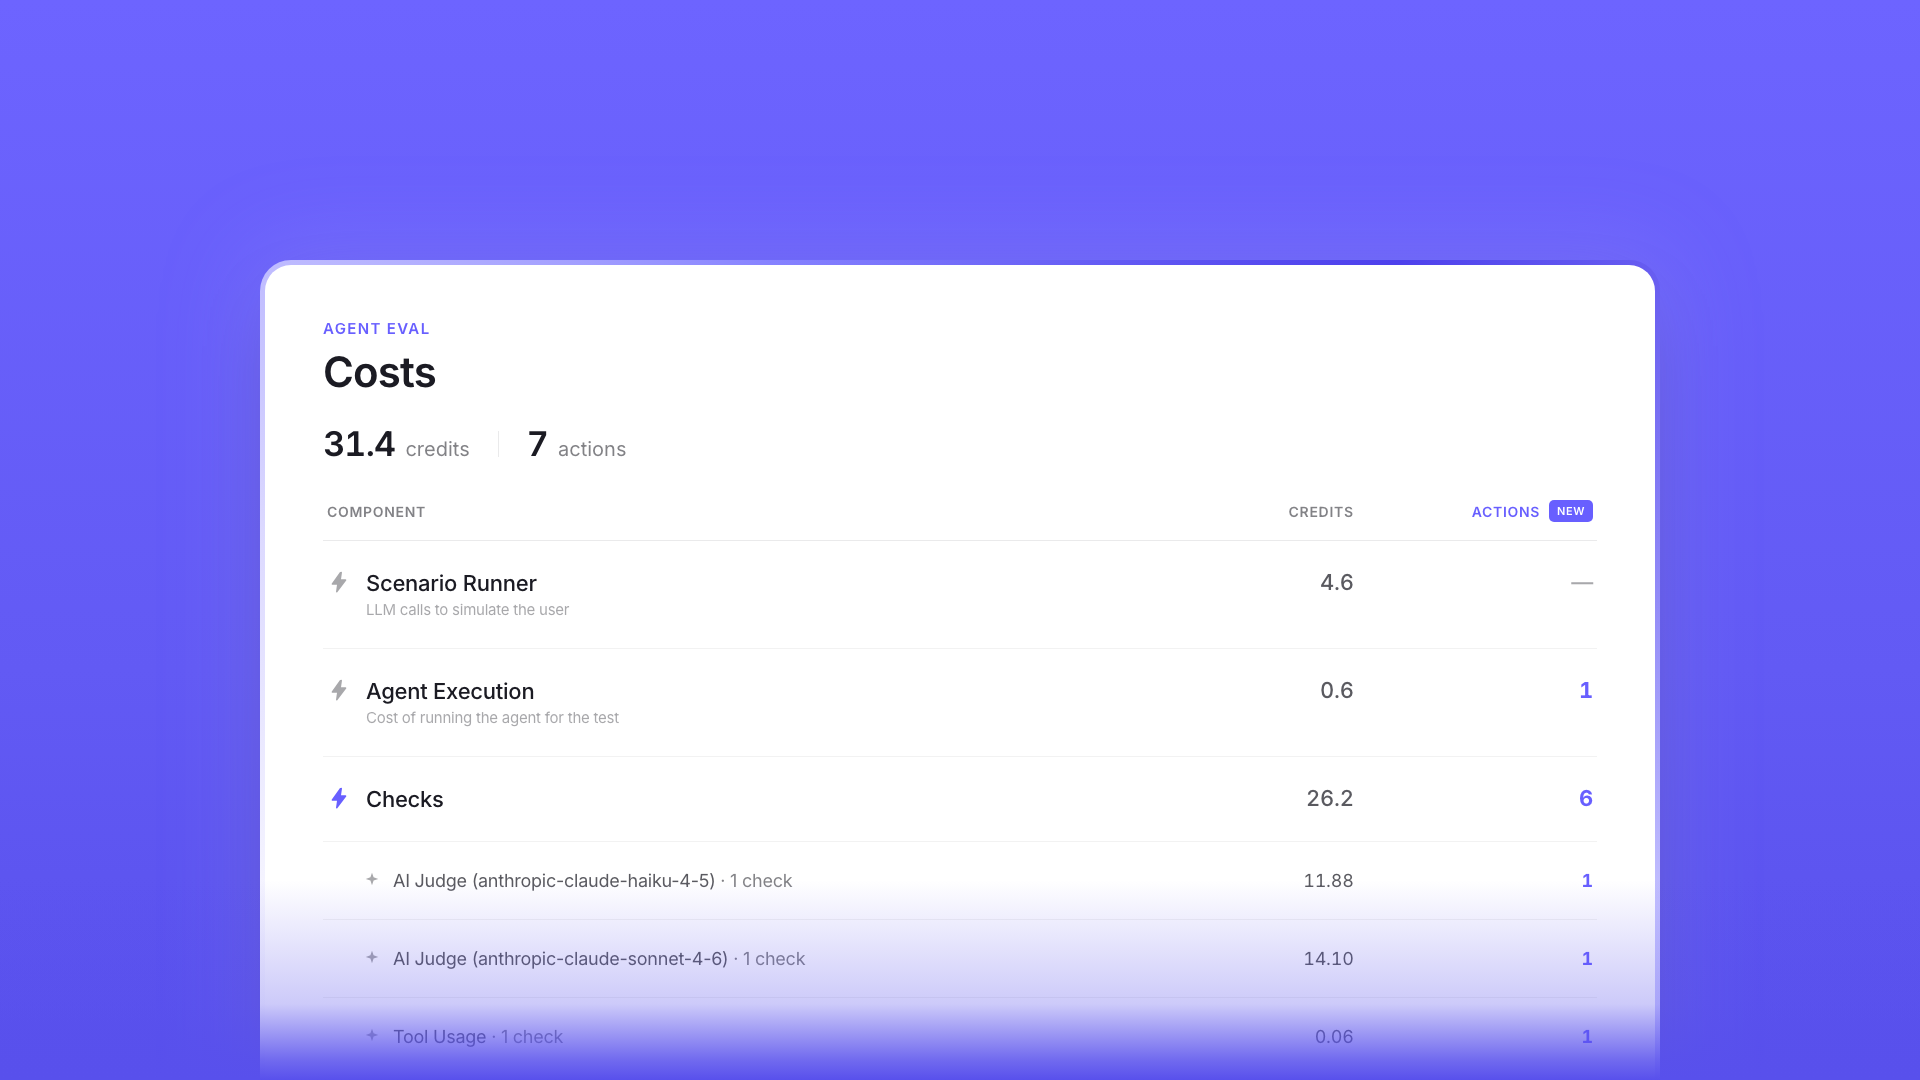Click the actions count for claude-haiku-4-5 judge

(1586, 881)
